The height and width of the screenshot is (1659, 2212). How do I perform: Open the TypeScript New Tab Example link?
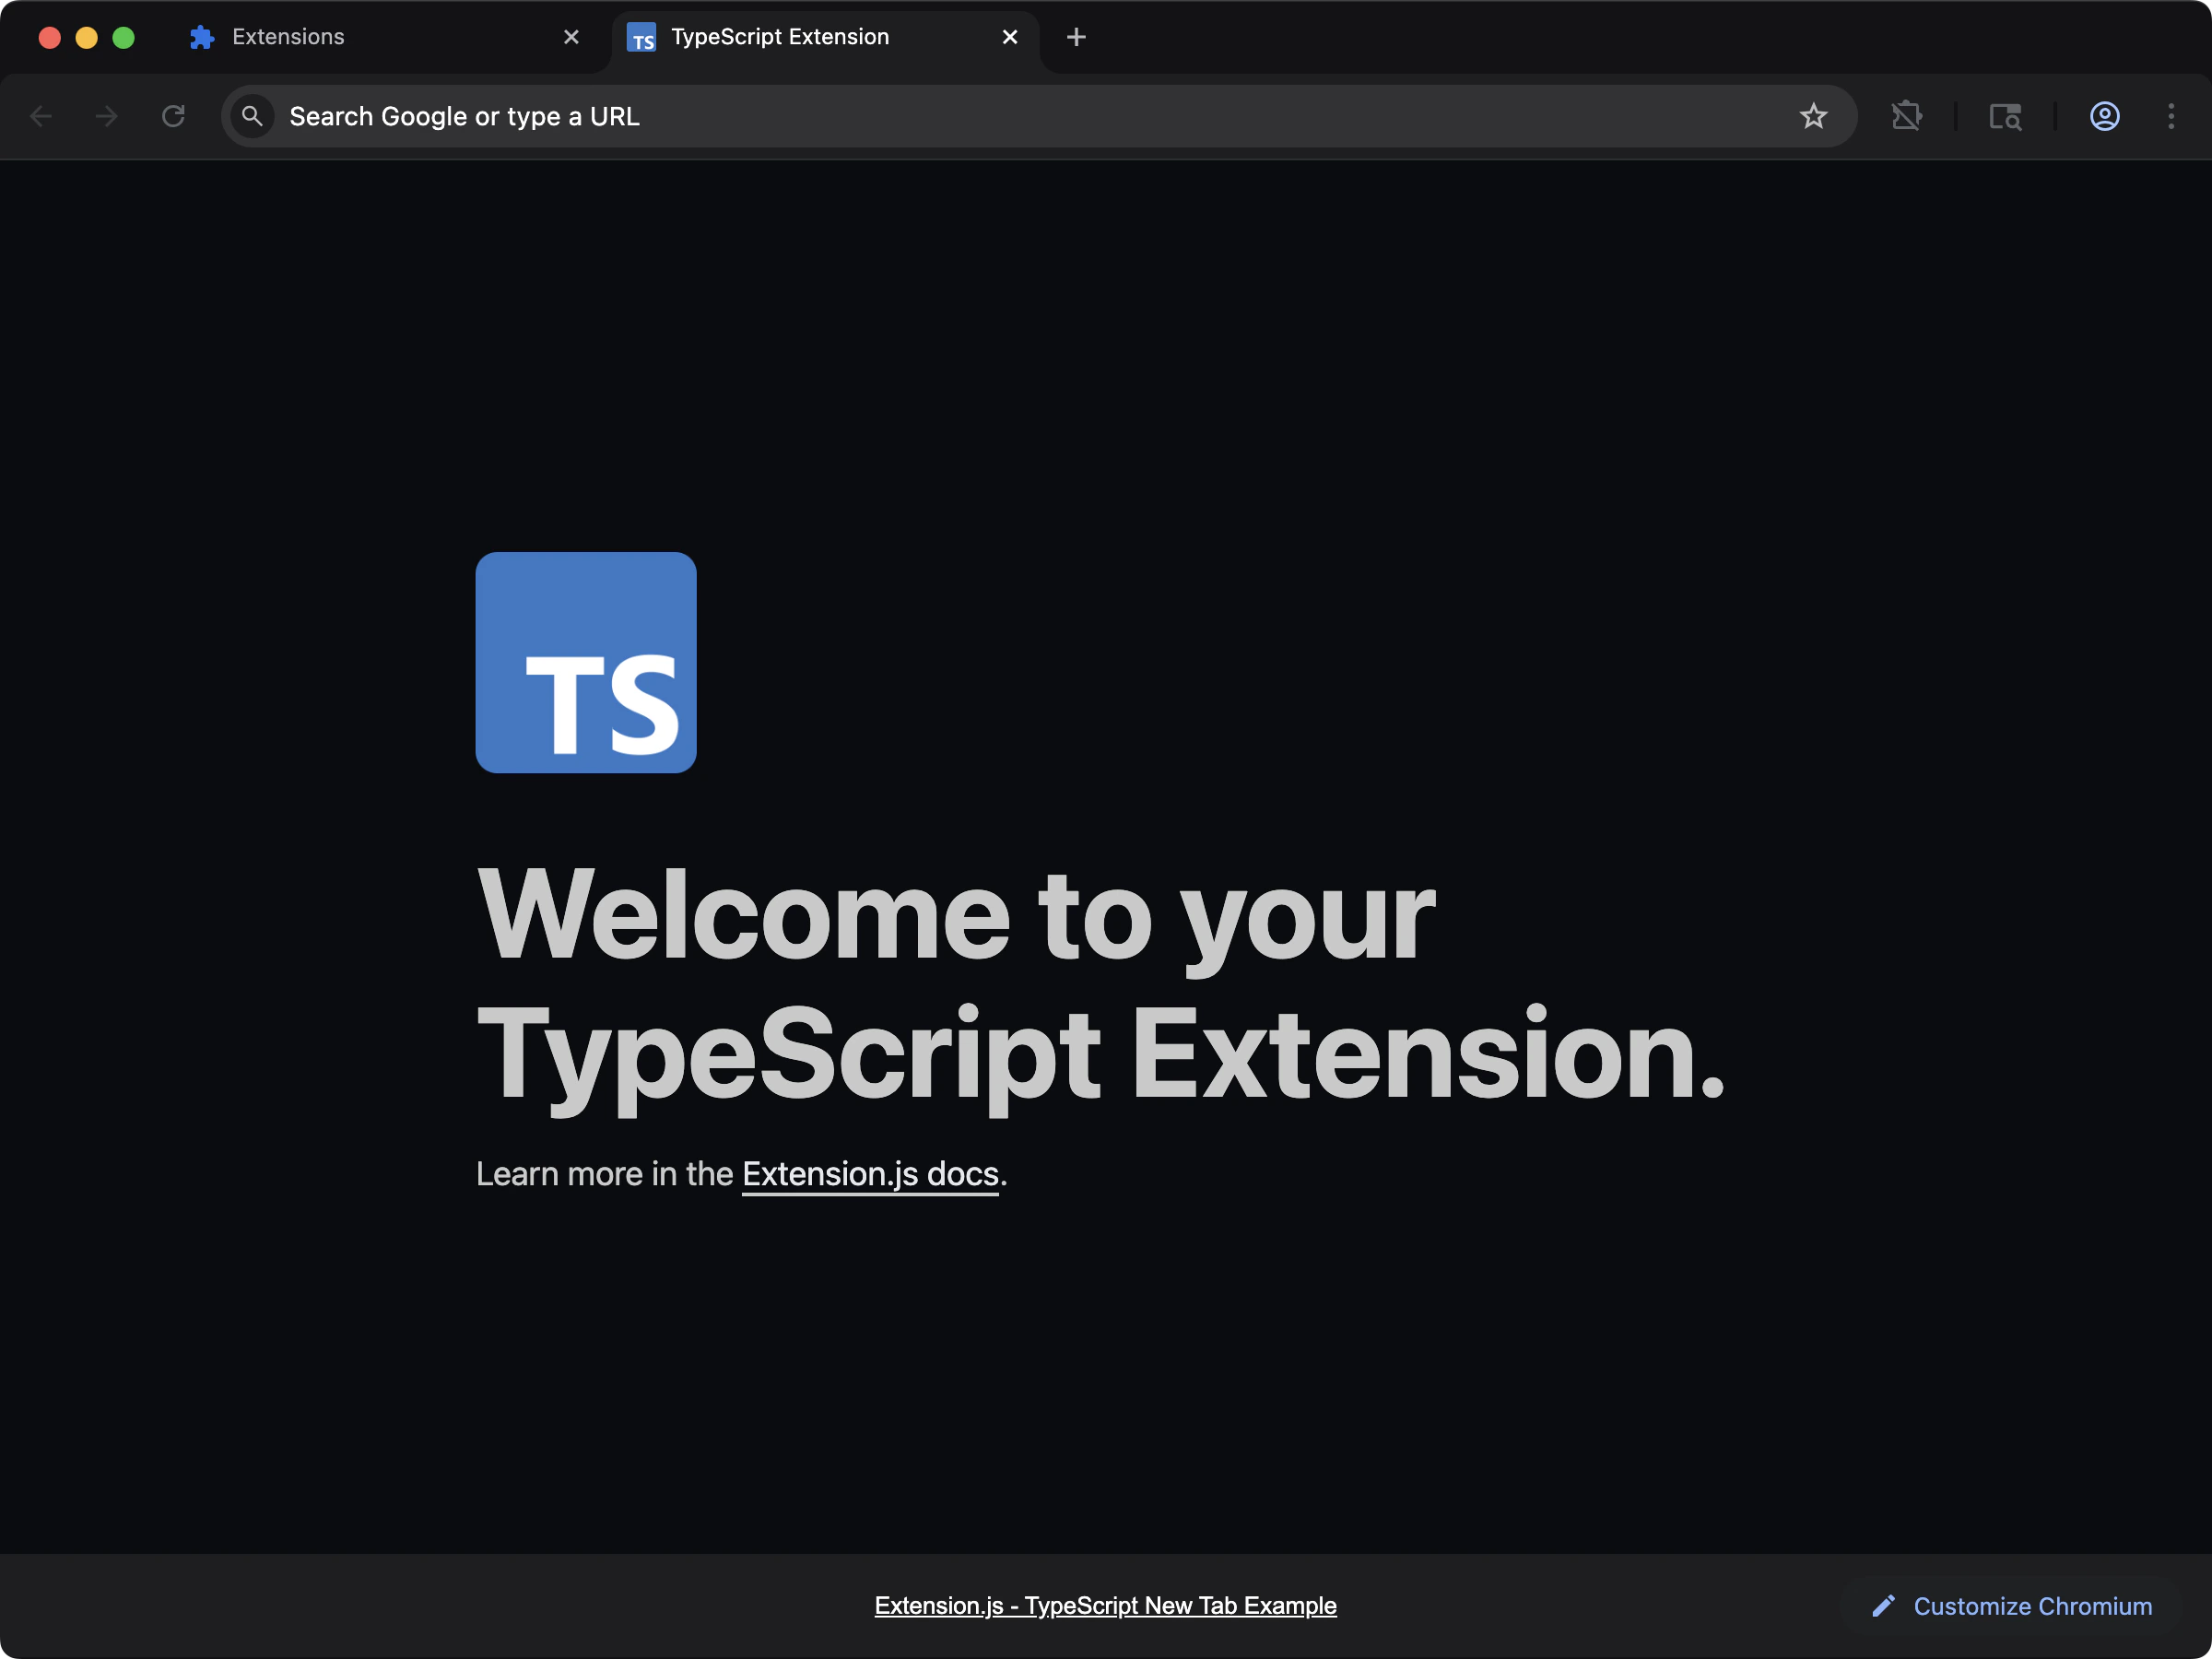pos(1106,1606)
